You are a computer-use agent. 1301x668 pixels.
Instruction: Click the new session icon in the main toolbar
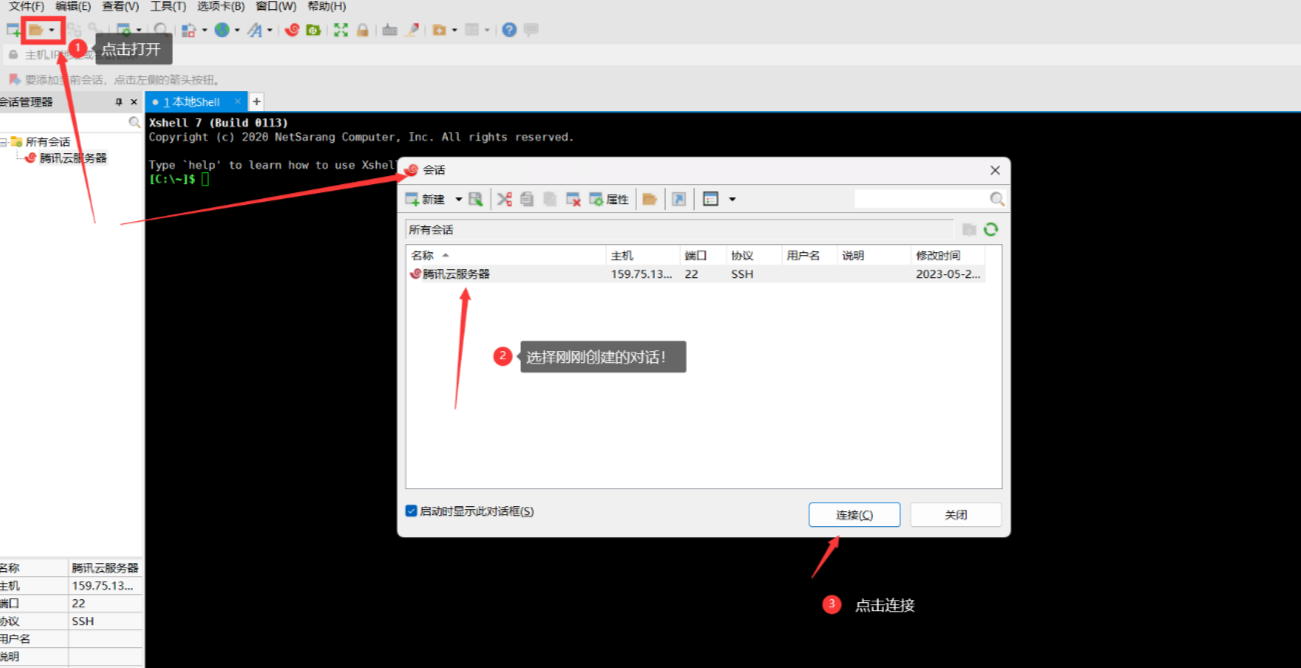(13, 30)
